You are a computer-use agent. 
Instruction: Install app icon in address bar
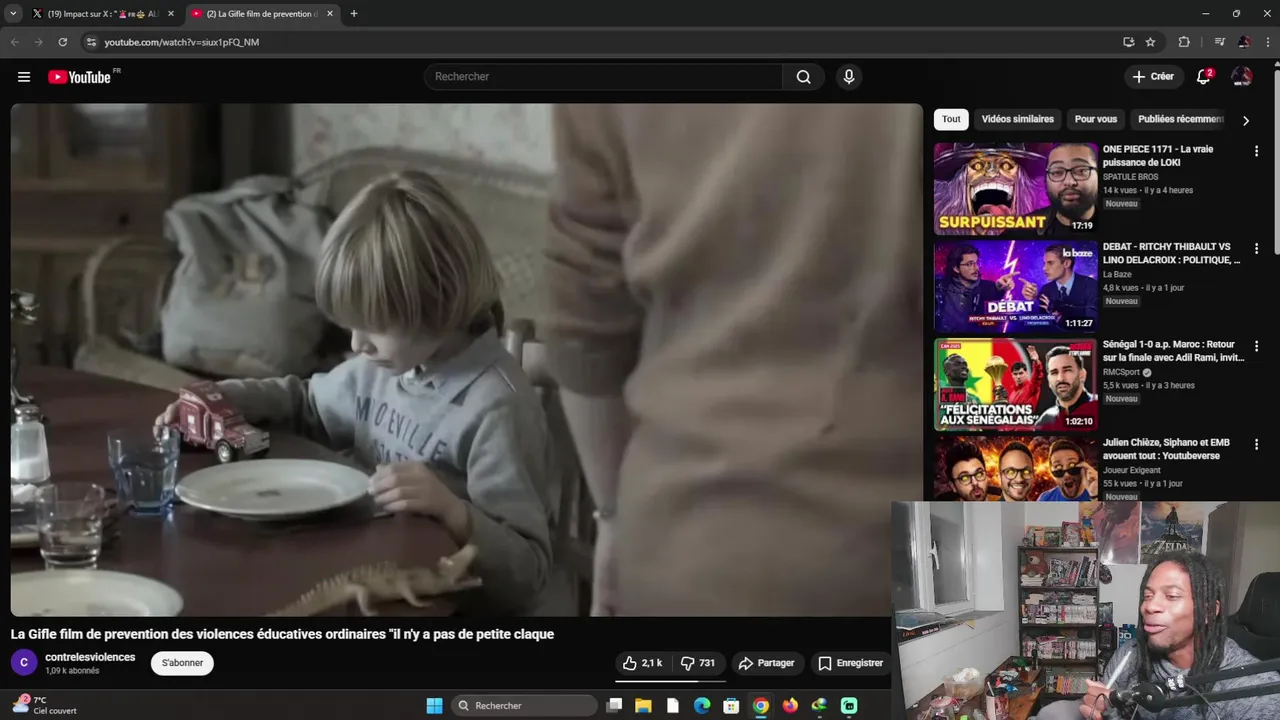tap(1128, 42)
